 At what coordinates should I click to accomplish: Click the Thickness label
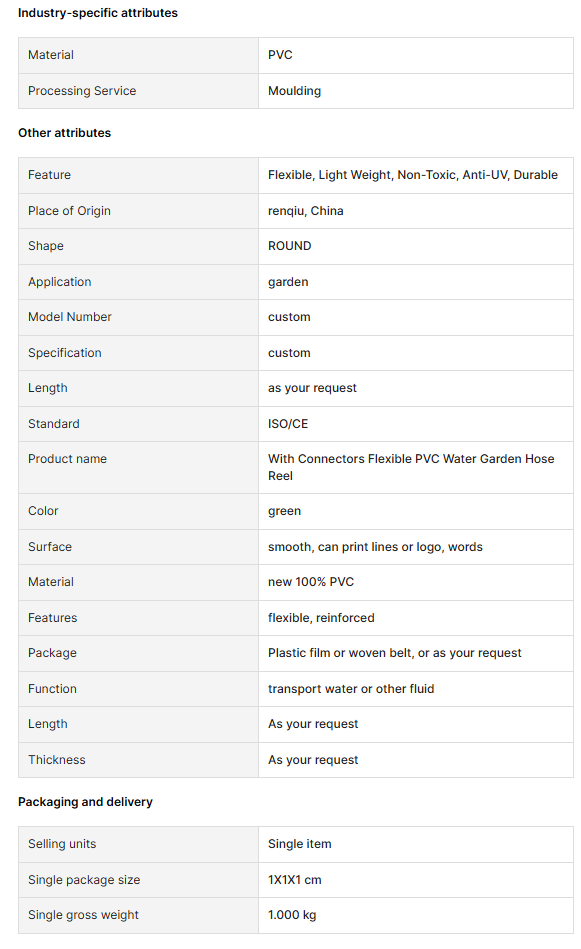(56, 760)
